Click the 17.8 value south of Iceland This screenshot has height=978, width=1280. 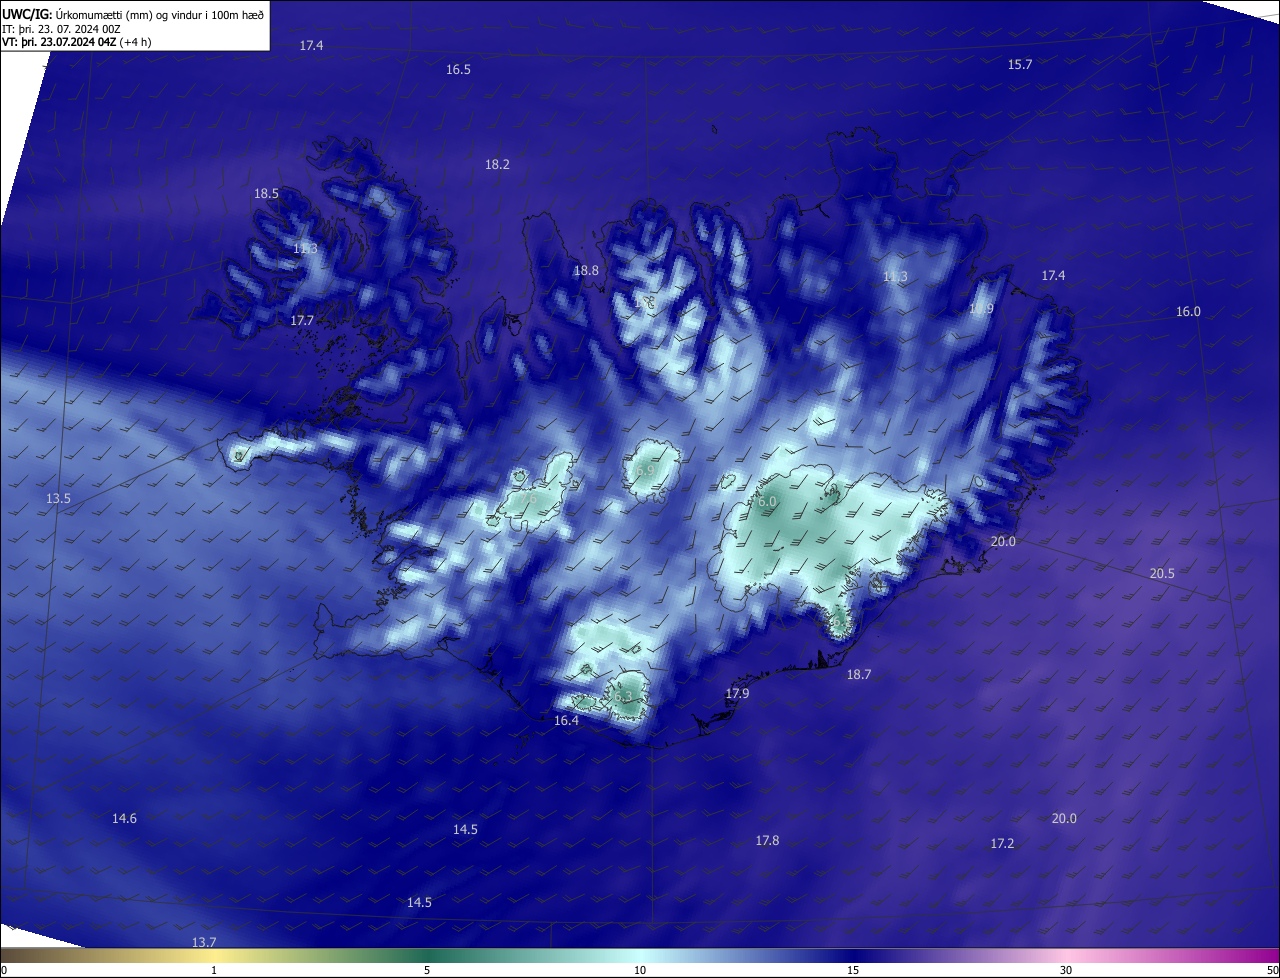767,841
